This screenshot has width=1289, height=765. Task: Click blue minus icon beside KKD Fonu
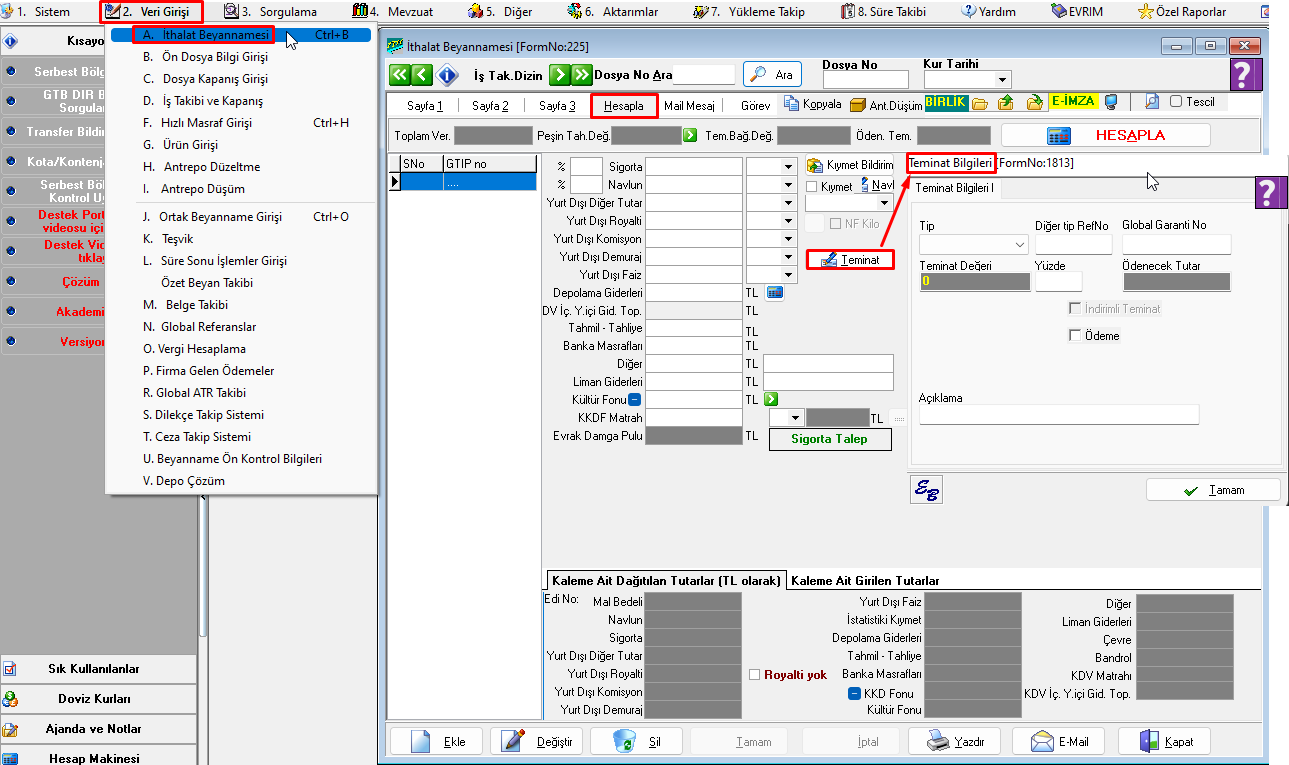(854, 693)
